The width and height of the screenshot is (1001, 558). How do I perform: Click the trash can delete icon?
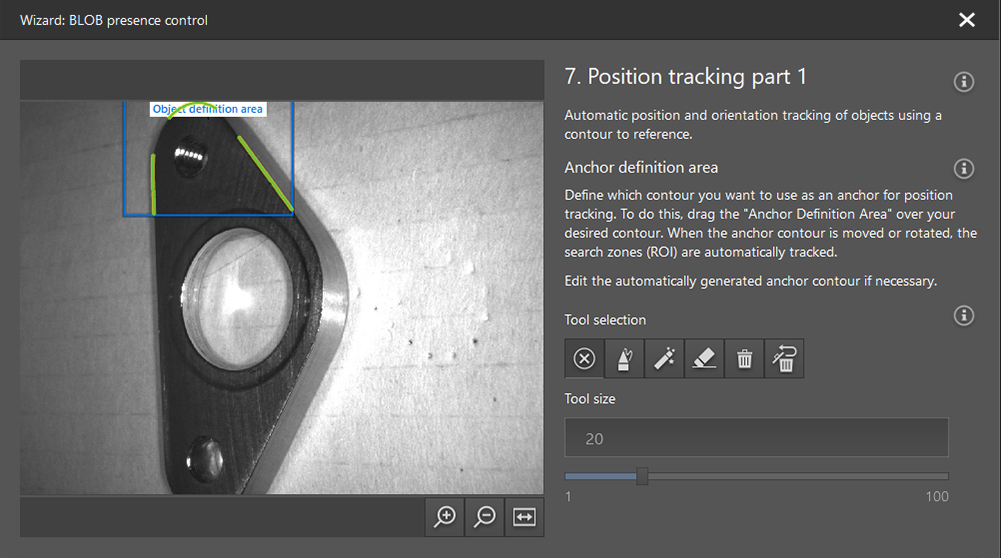click(744, 358)
